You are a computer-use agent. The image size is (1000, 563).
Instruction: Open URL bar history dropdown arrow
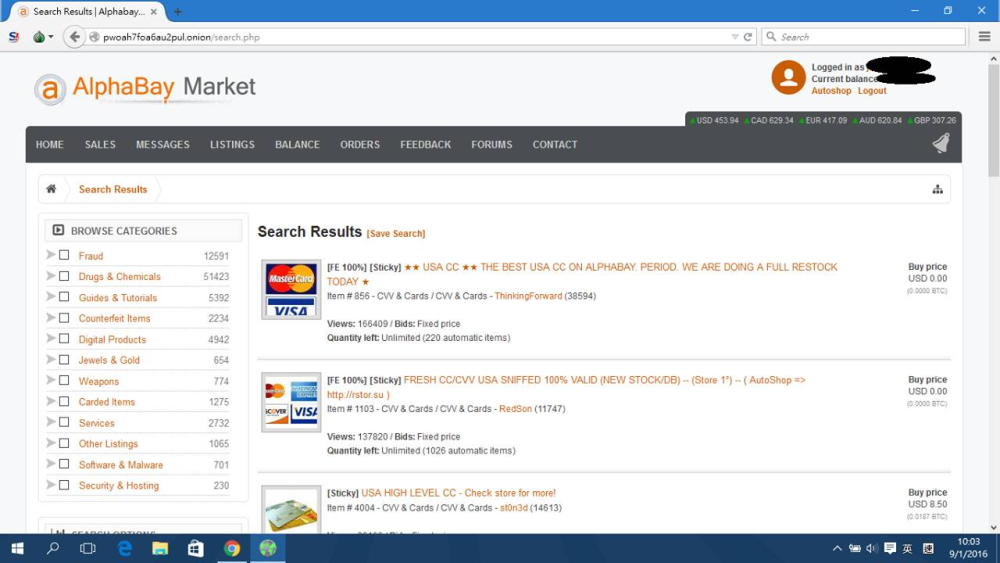[735, 37]
